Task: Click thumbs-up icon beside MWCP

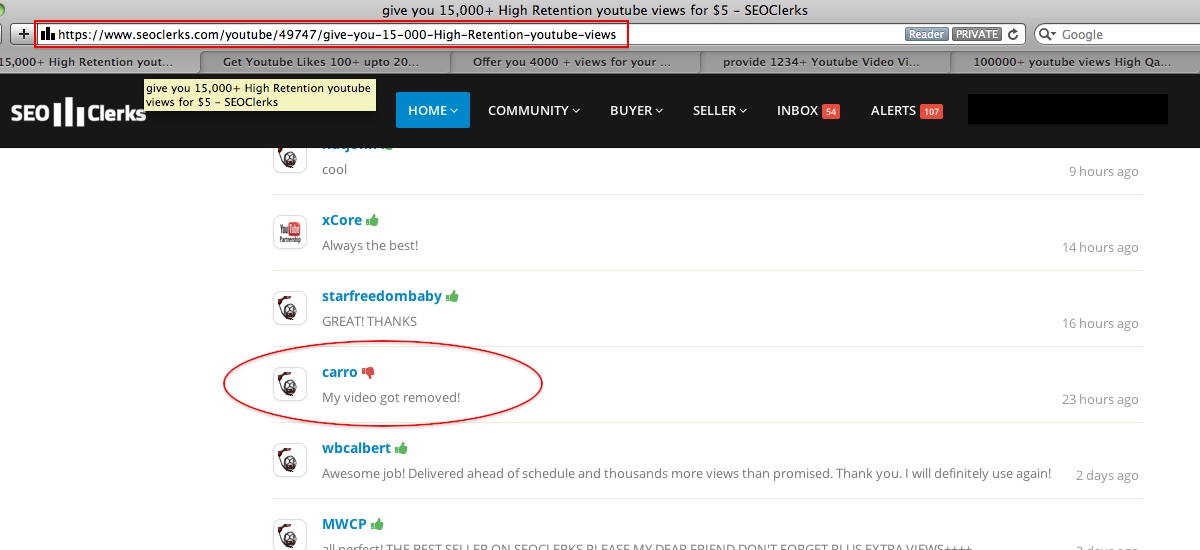Action: click(378, 524)
